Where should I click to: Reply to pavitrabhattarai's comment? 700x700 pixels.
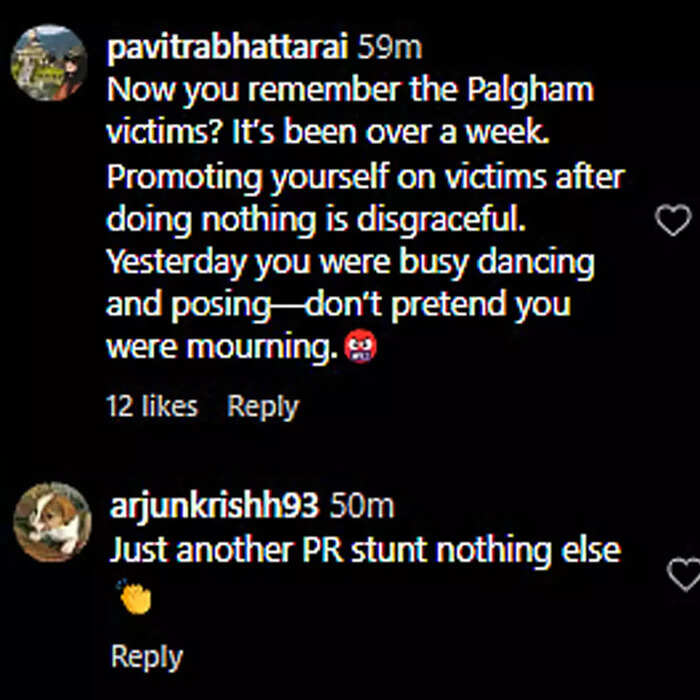pyautogui.click(x=262, y=407)
